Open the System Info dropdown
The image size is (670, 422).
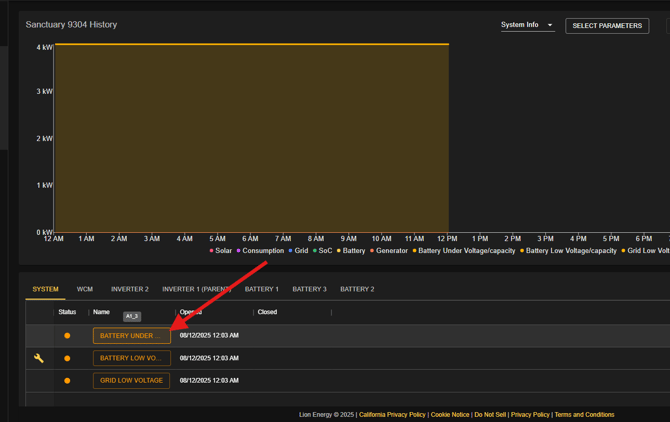(x=527, y=25)
